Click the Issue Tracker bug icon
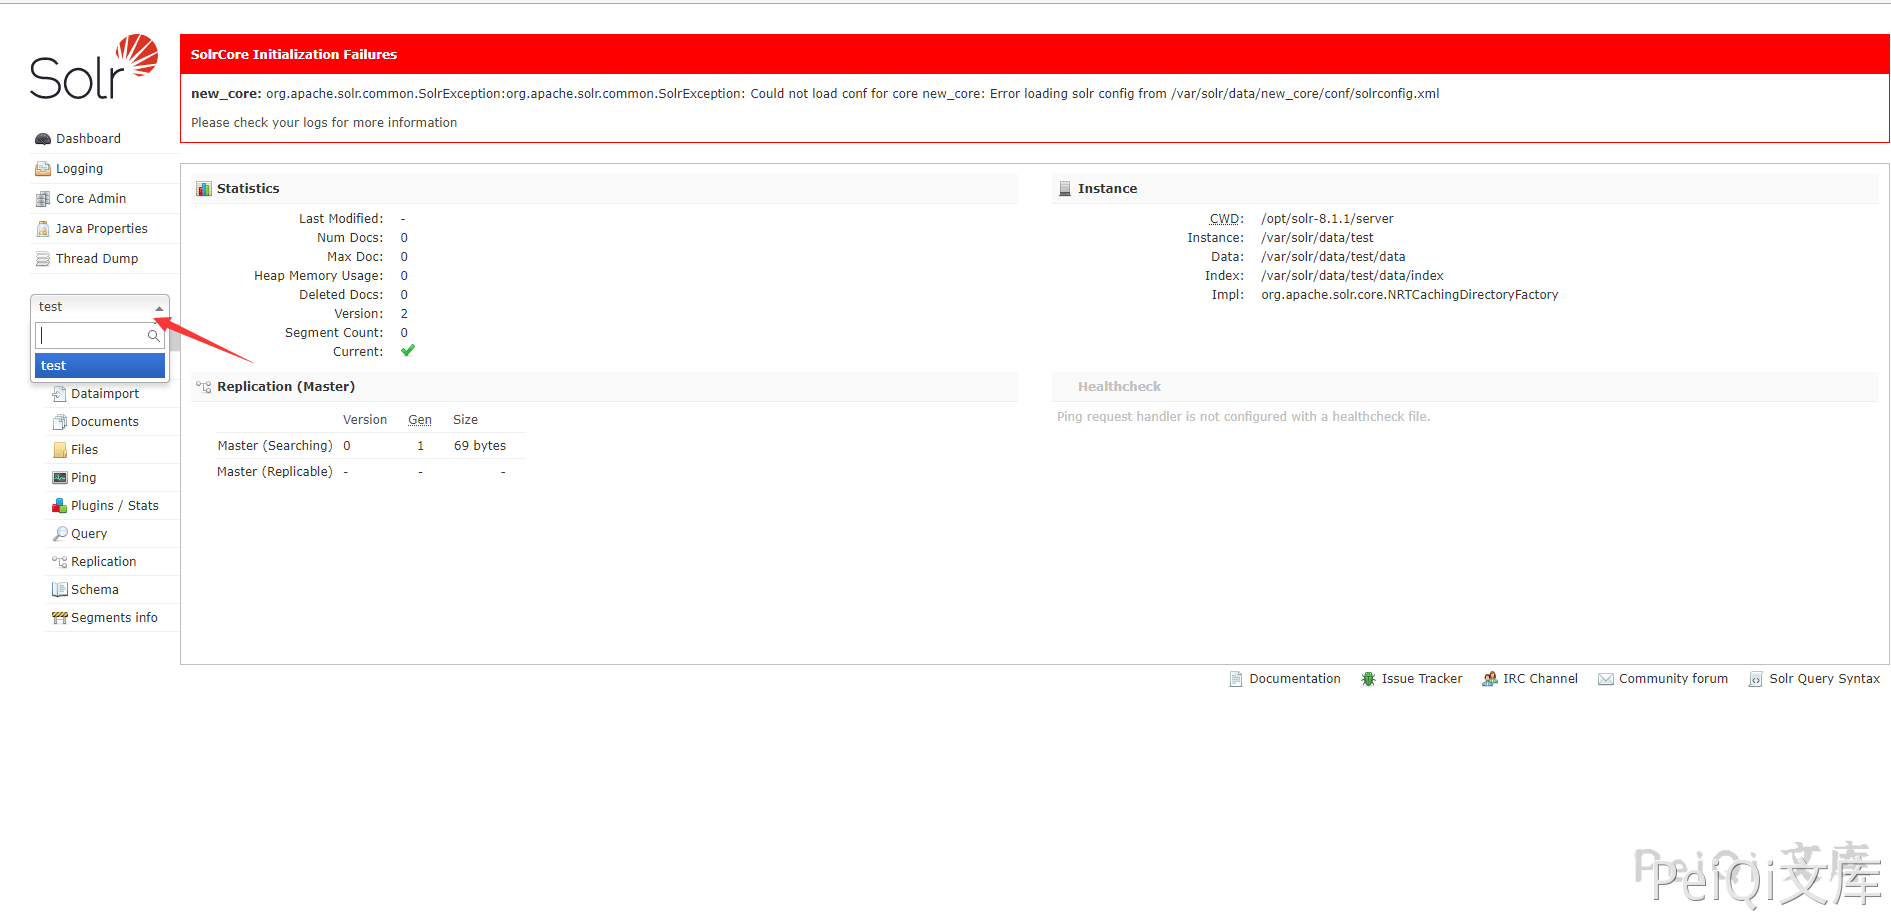The width and height of the screenshot is (1891, 920). point(1368,679)
